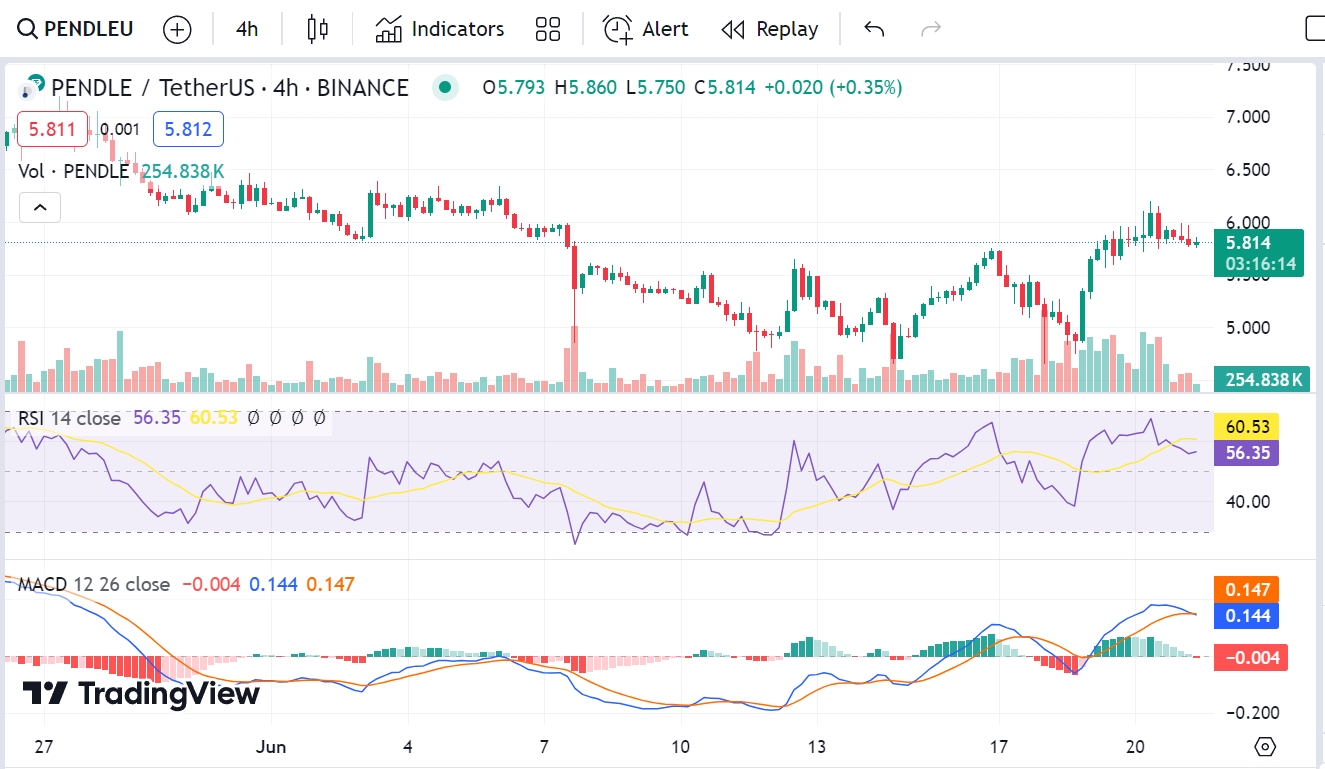Viewport: 1325px width, 769px height.
Task: Select the RSI 14 close legend
Action: 69,418
